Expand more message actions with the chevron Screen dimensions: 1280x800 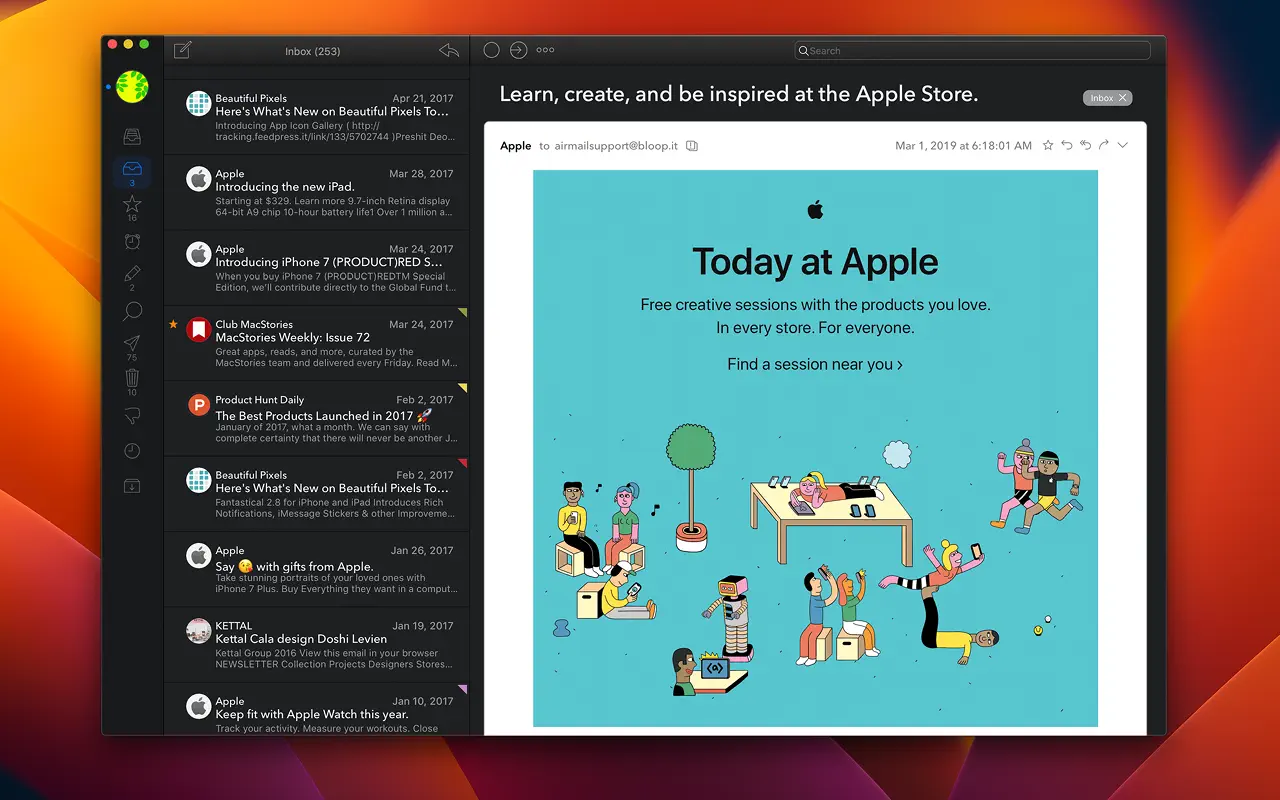tap(1122, 145)
